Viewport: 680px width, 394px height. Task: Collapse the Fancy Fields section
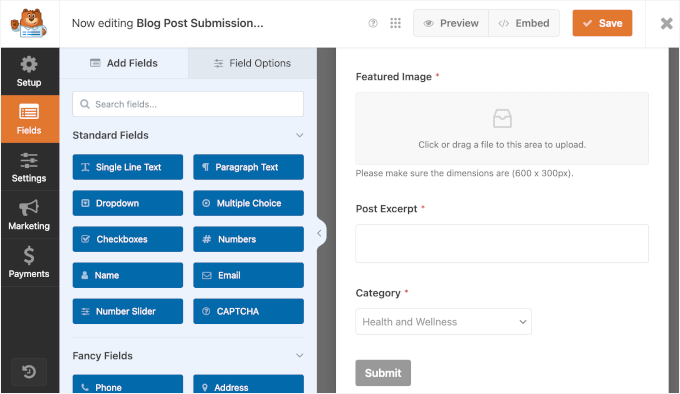299,355
